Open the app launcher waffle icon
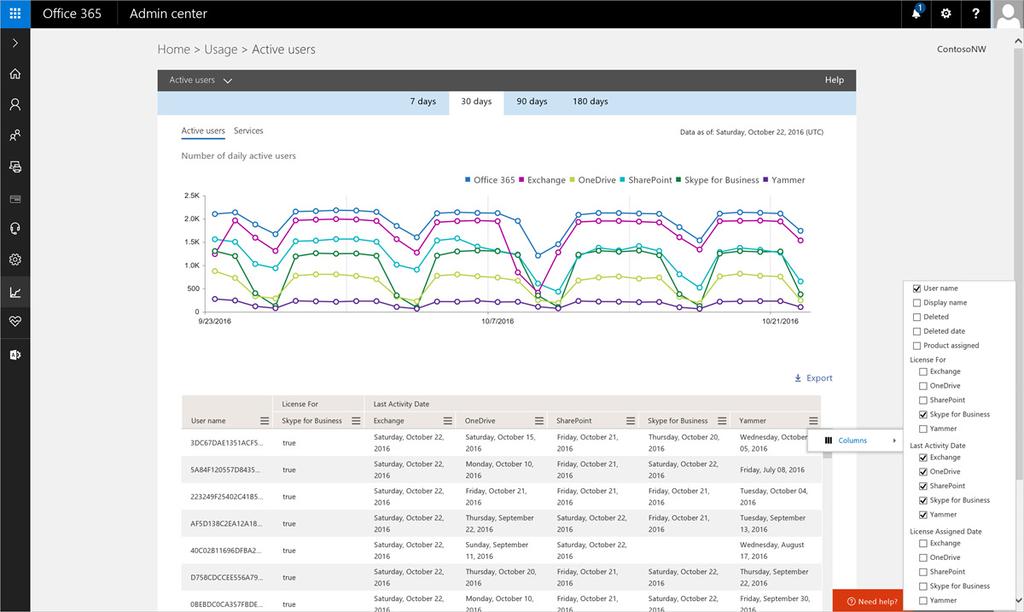The image size is (1024, 612). (15, 14)
